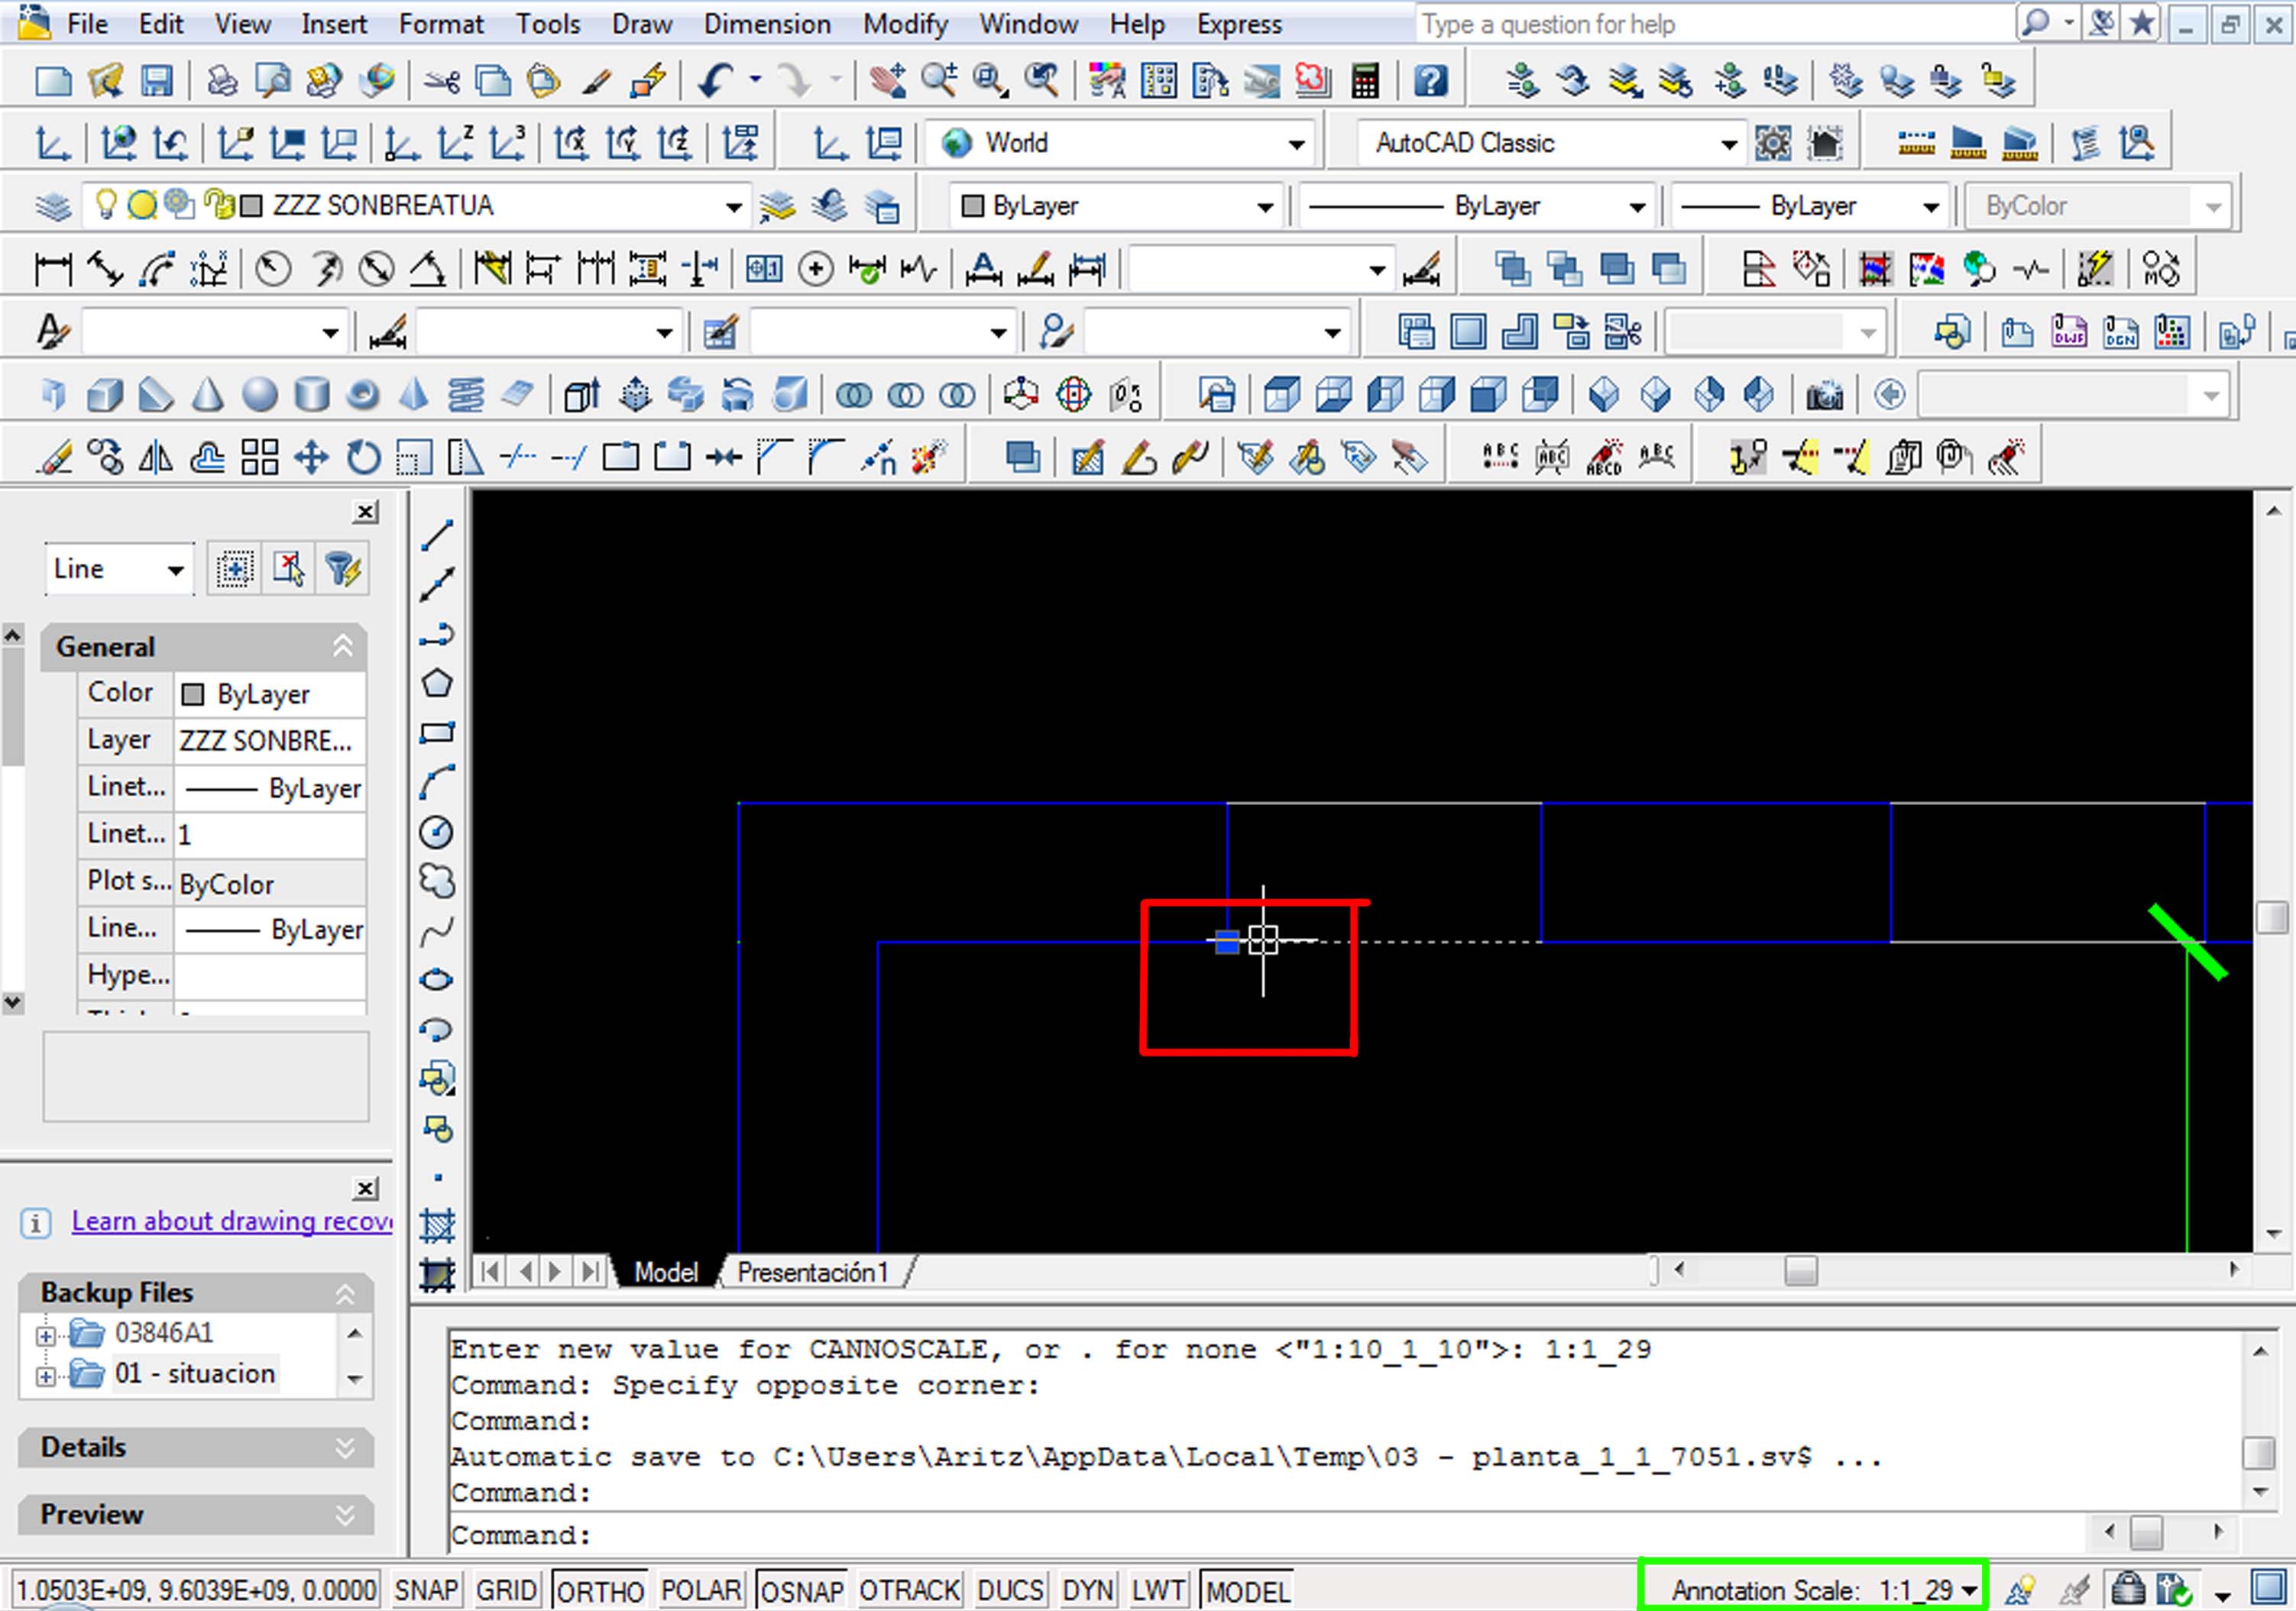Select the Polygon draw tool
The width and height of the screenshot is (2296, 1611).
tap(437, 684)
